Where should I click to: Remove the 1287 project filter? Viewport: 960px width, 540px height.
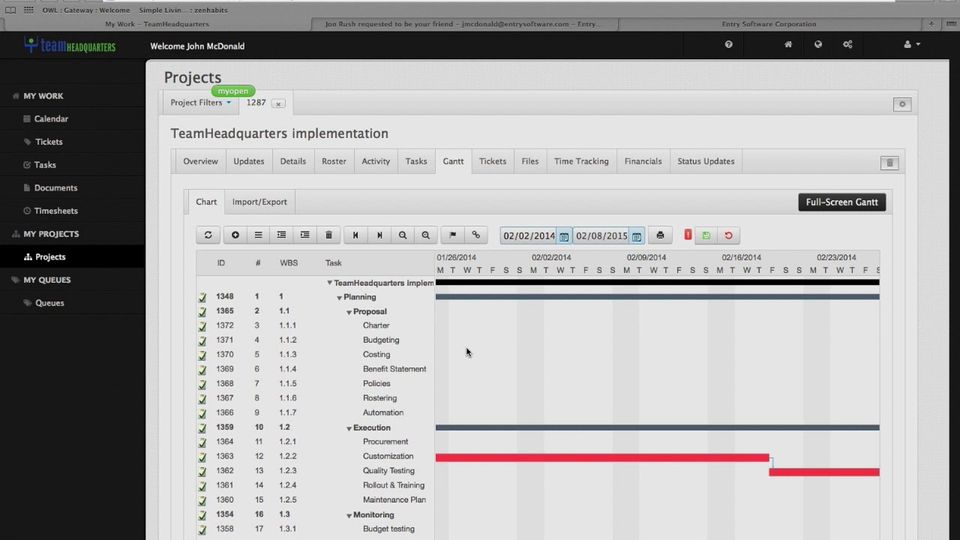point(279,104)
